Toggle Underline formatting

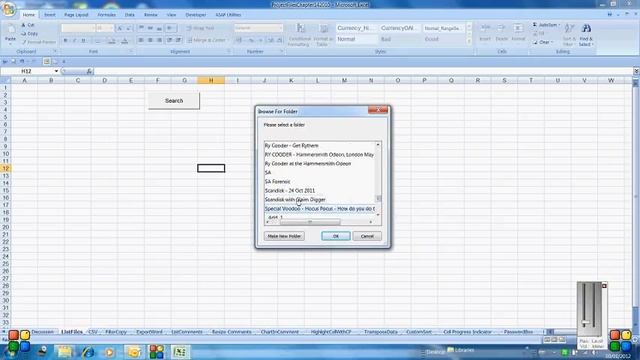coord(83,40)
